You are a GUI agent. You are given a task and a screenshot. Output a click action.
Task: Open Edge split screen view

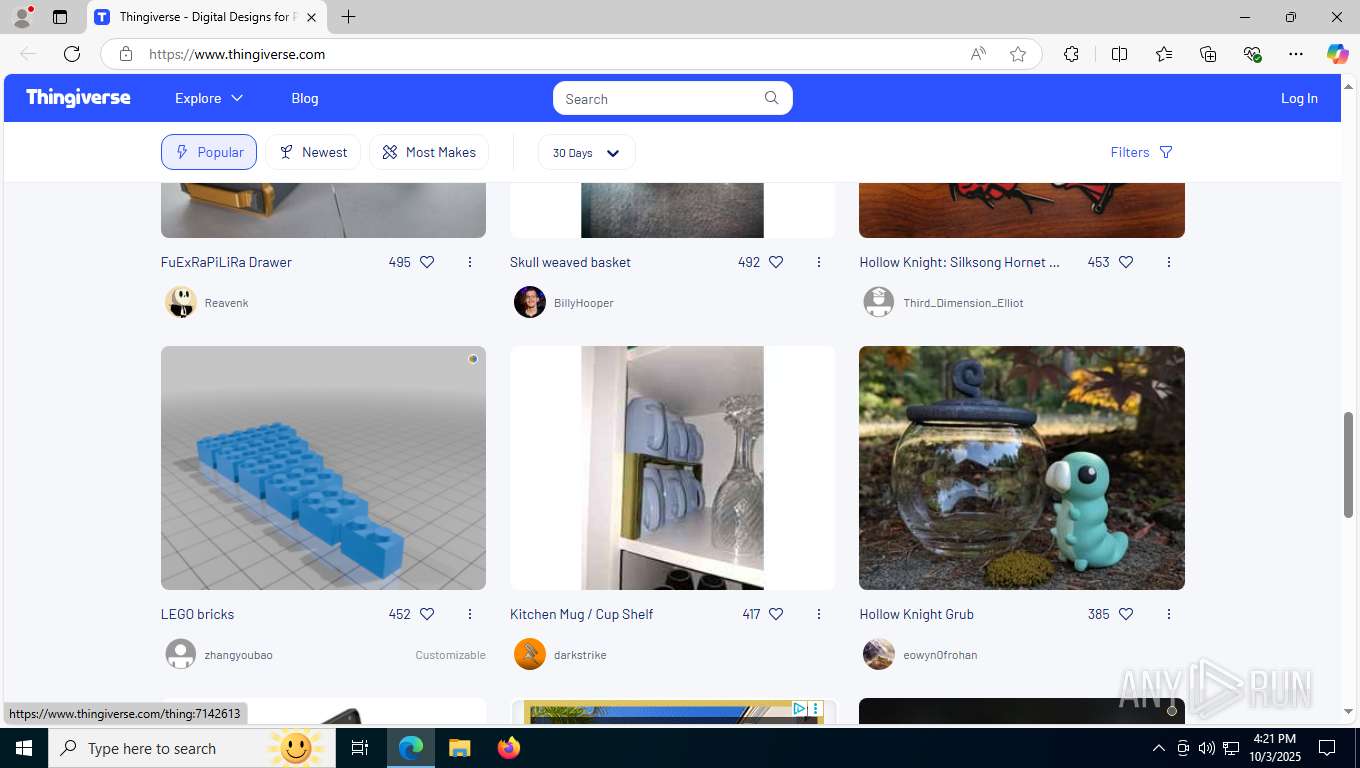click(x=1120, y=54)
